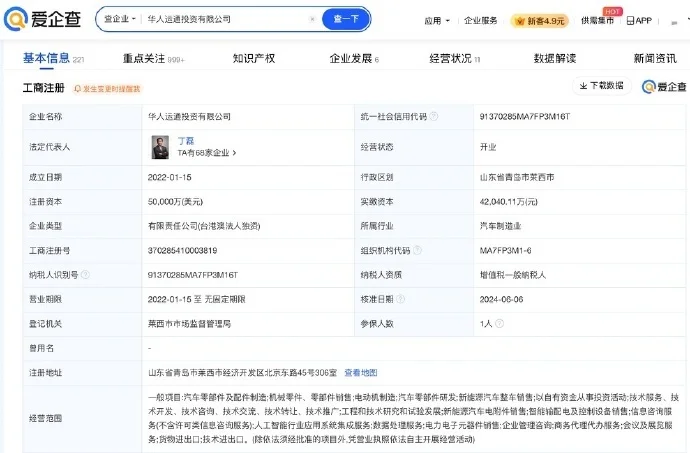Screen dimensions: 690x453
Task: Switch to the 经营状况 tab
Action: [455, 59]
